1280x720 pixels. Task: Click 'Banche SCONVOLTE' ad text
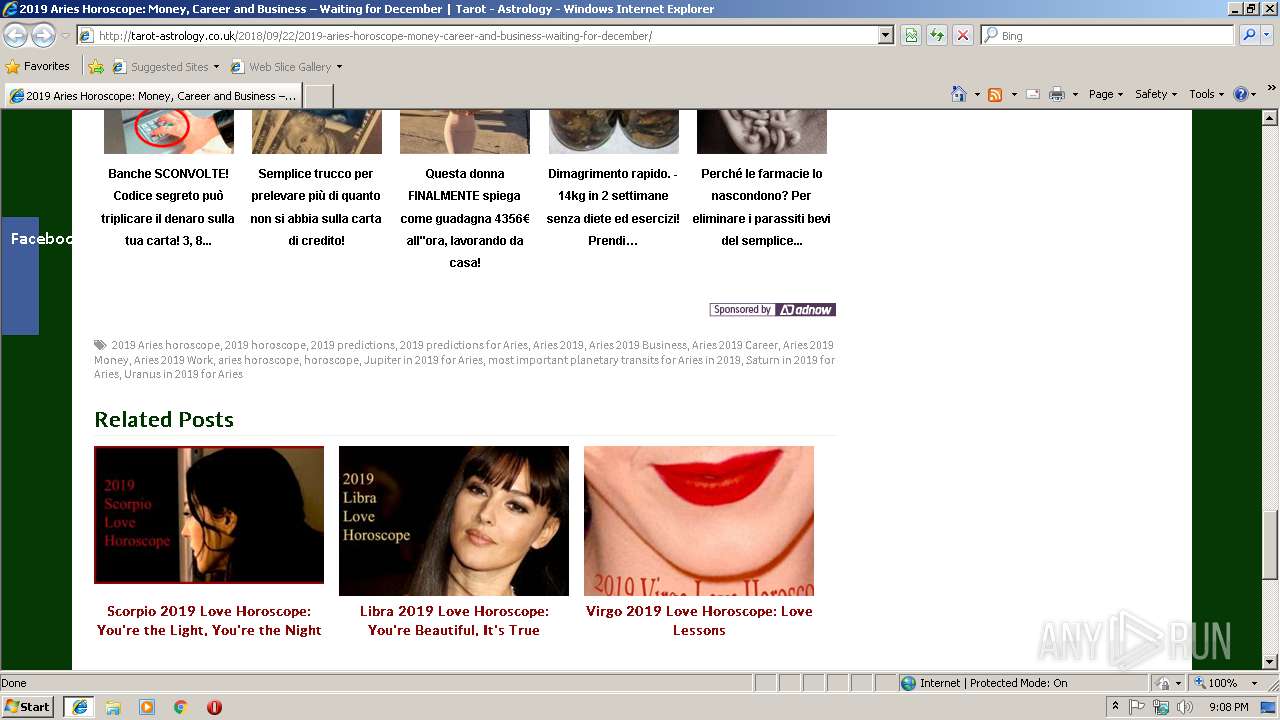[x=168, y=207]
